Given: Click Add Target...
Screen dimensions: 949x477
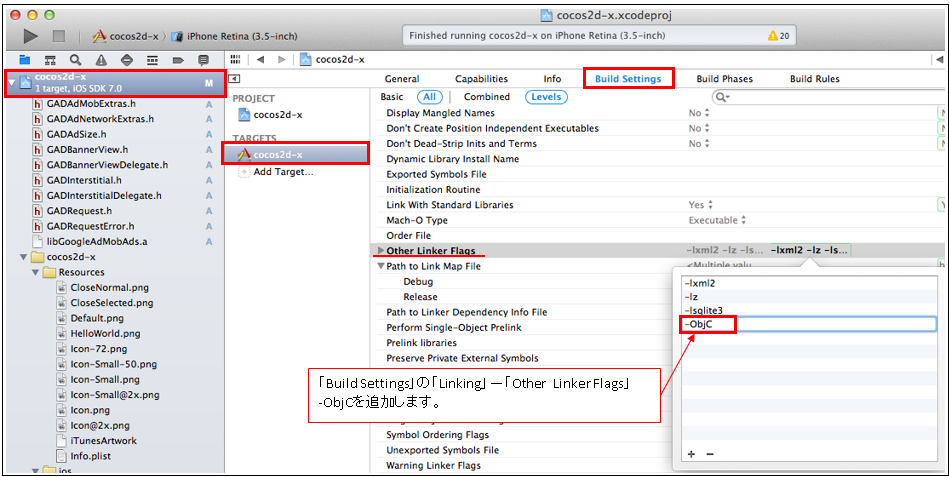Looking at the screenshot, I should pyautogui.click(x=276, y=172).
